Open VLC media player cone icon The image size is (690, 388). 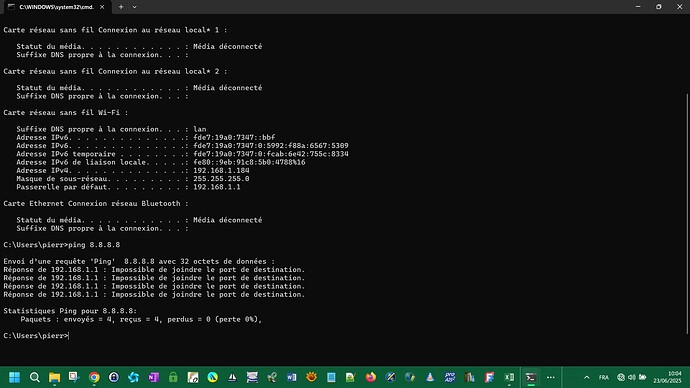click(430, 377)
